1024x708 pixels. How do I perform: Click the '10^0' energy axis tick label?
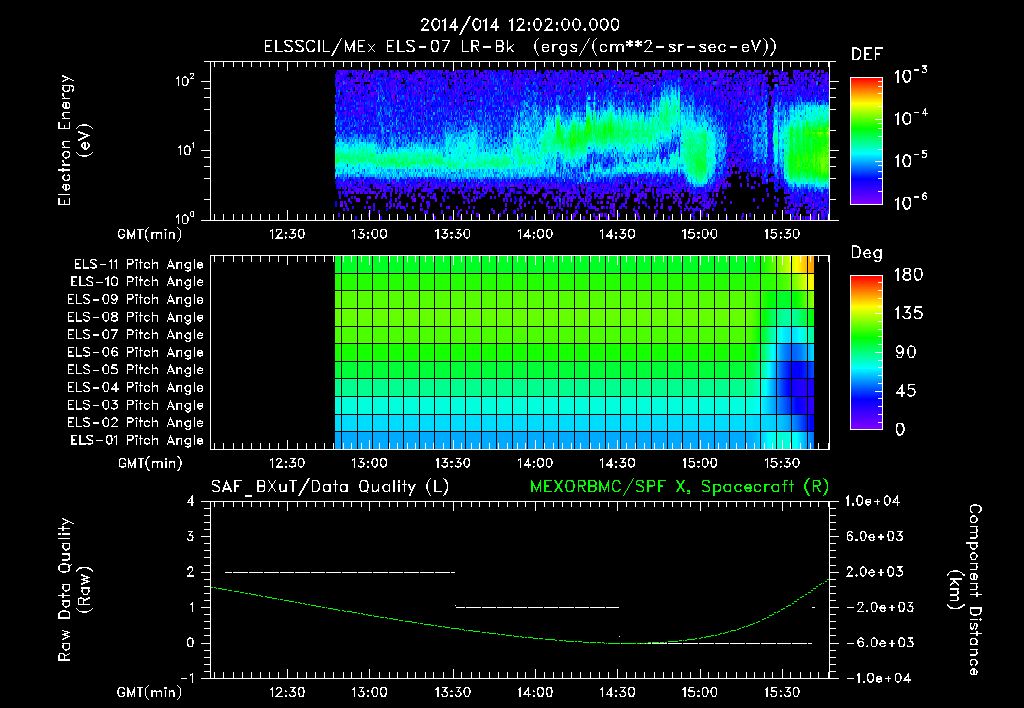185,217
